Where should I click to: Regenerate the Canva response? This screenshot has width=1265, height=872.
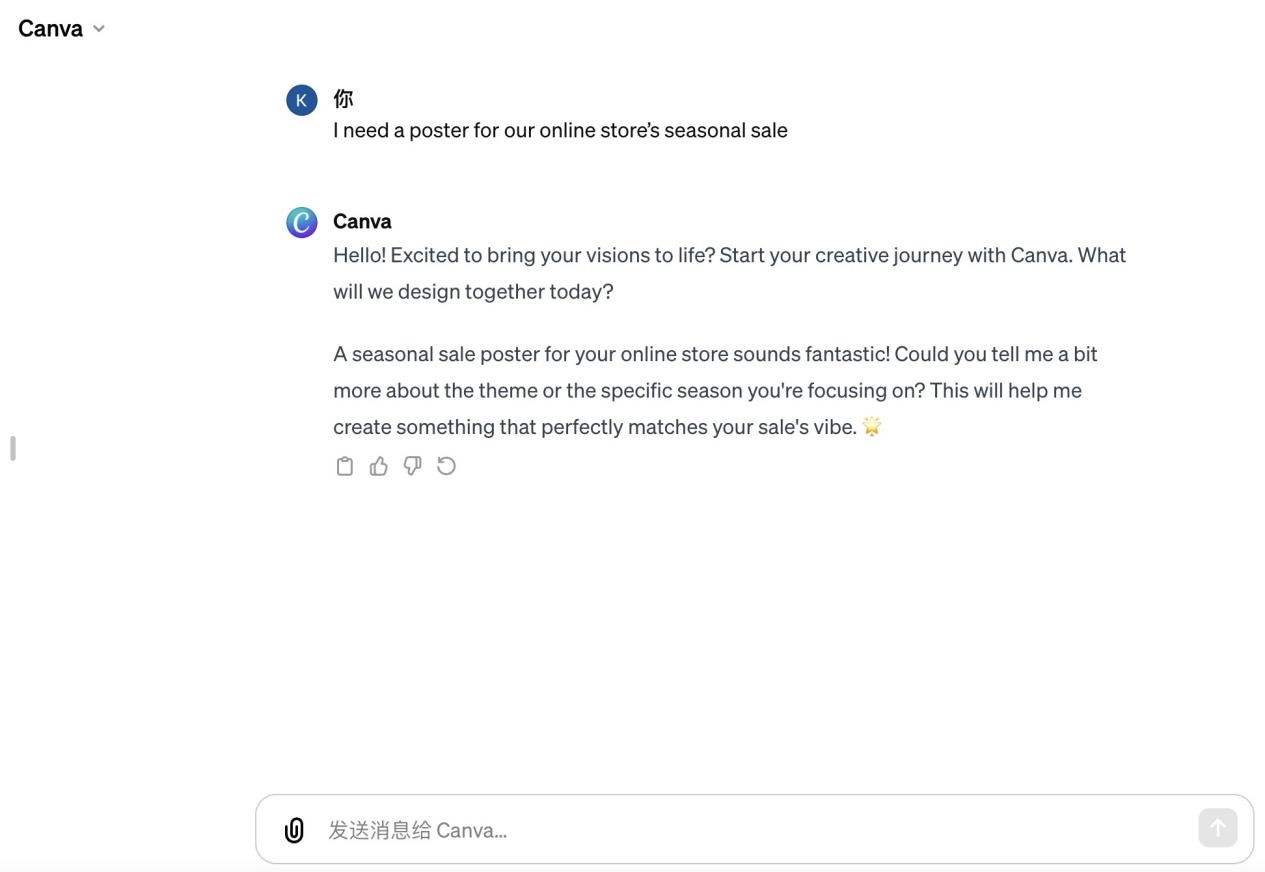pos(447,466)
